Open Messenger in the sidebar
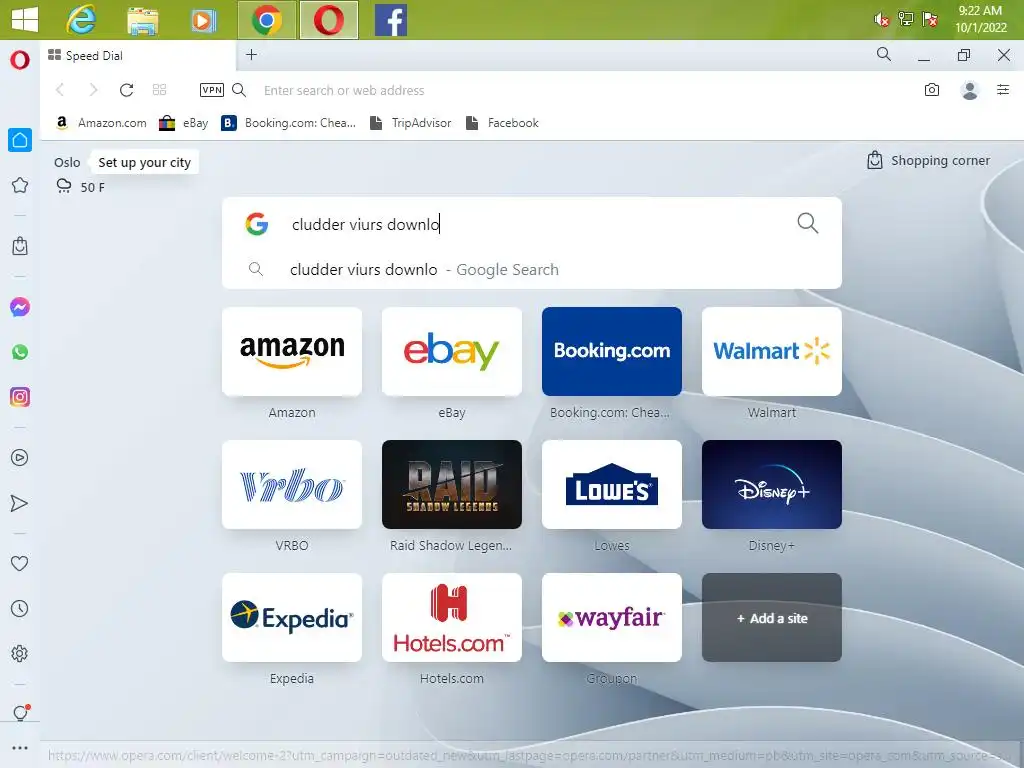This screenshot has height=768, width=1024. [20, 307]
